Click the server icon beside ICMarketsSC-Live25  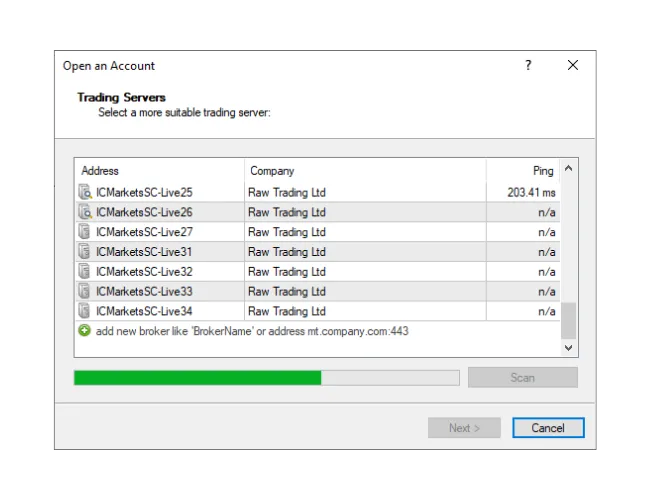click(85, 192)
